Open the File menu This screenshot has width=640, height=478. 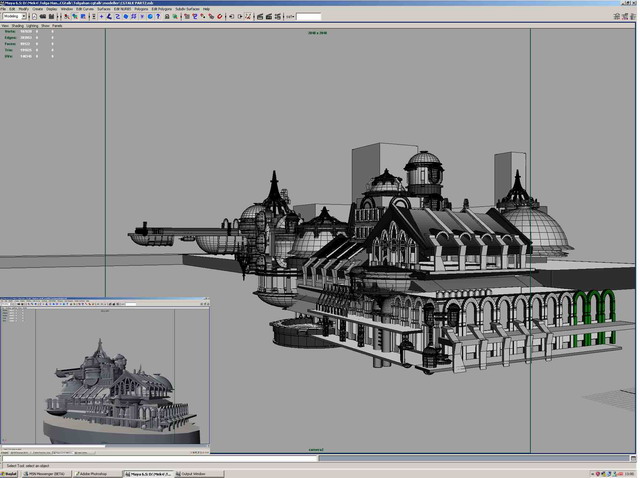(4, 9)
